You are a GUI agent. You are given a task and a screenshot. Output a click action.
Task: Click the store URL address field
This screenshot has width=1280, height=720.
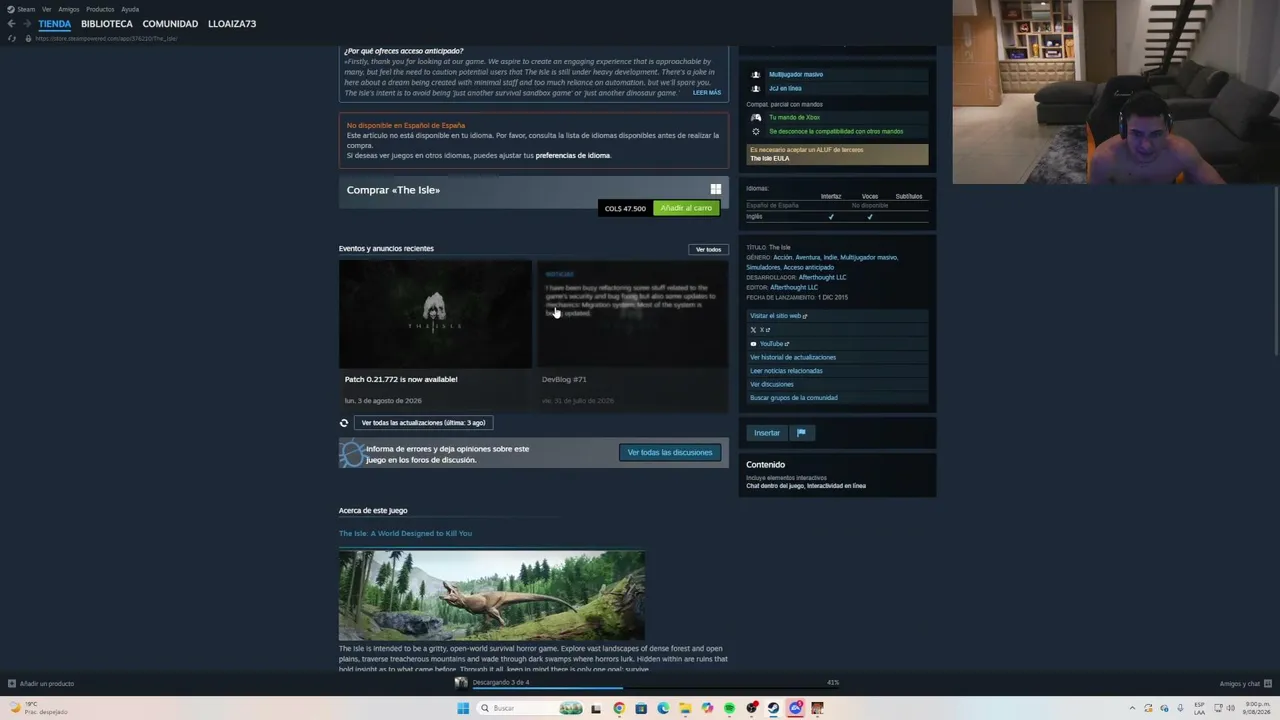106,38
